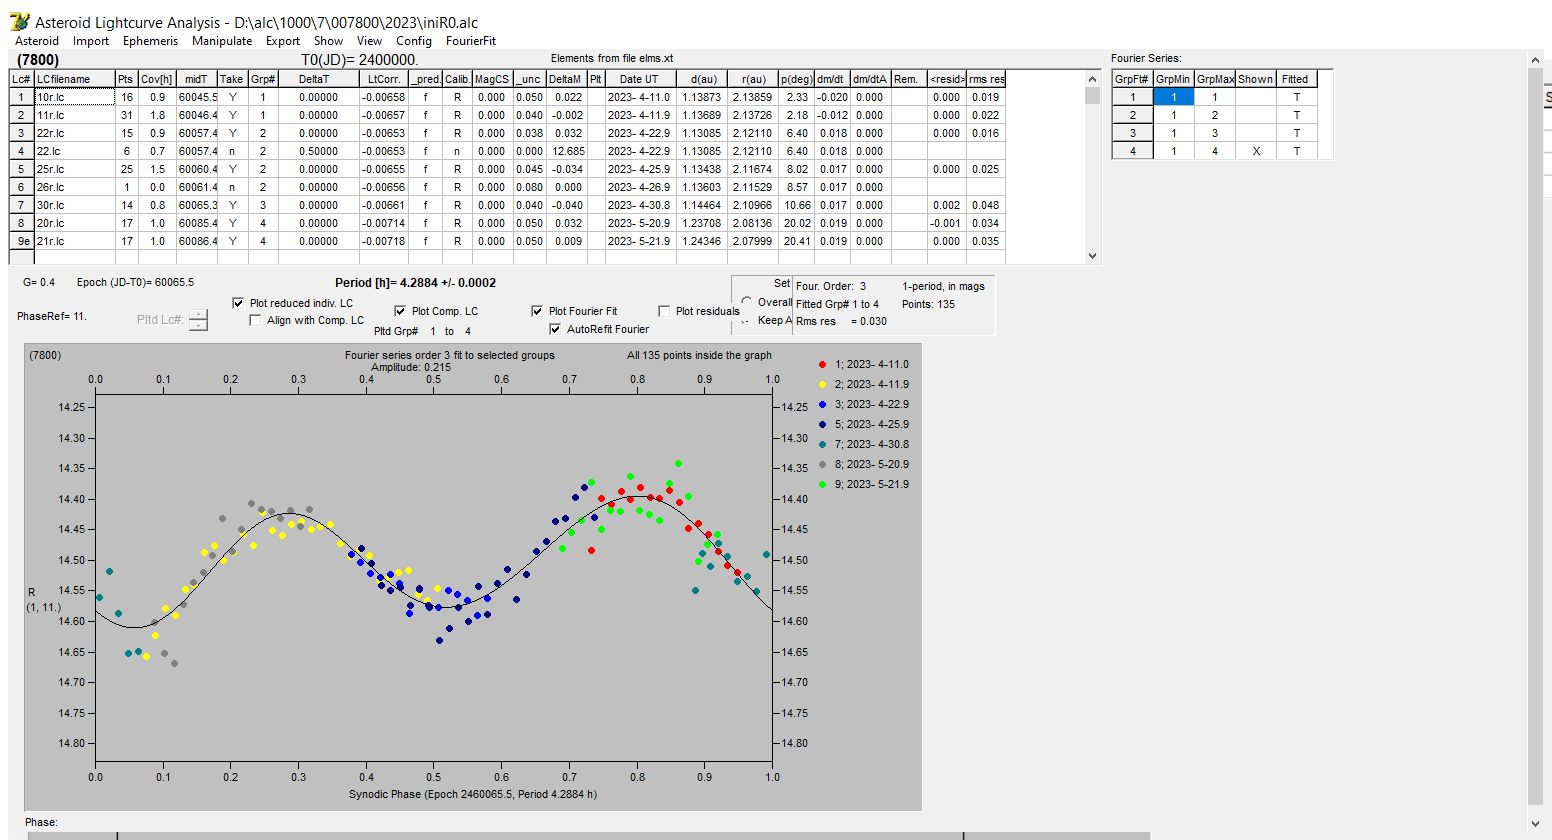Viewport: 1552px width, 840px height.
Task: Click the Date UT column header
Action: [639, 79]
